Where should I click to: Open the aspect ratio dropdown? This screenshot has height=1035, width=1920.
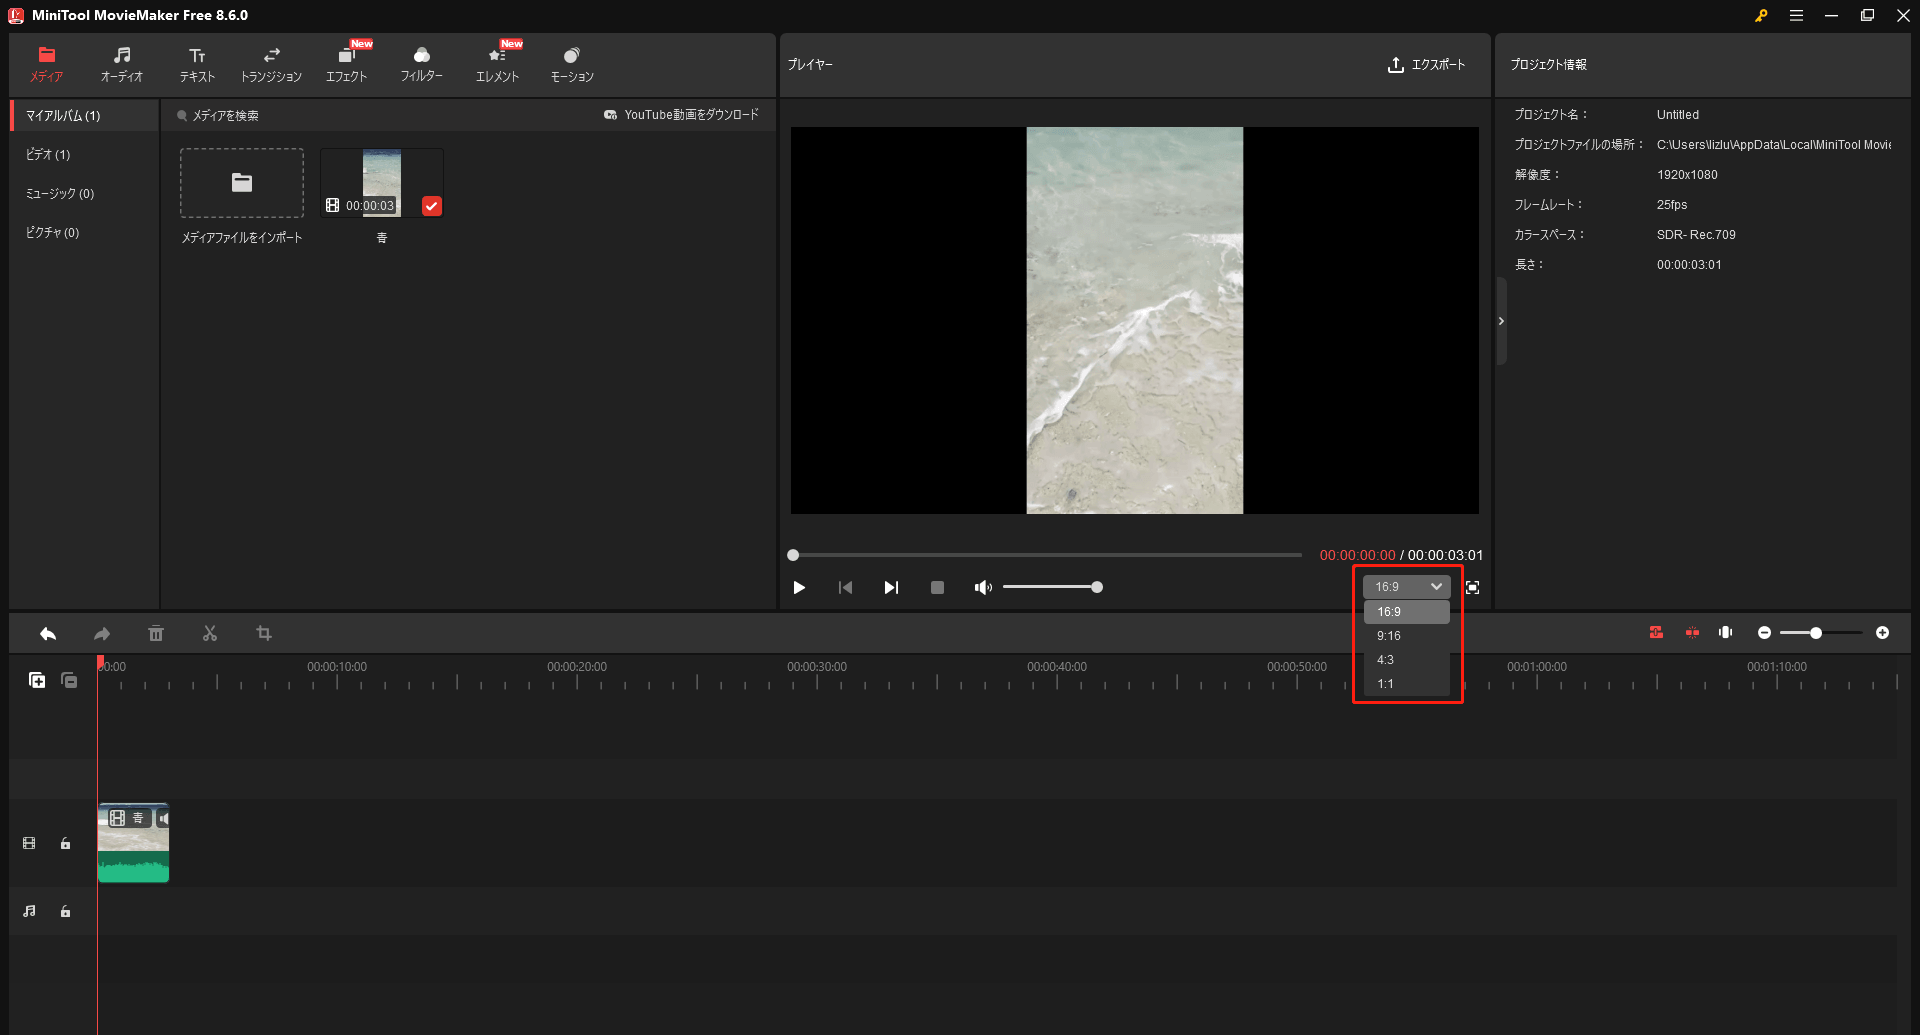point(1405,586)
